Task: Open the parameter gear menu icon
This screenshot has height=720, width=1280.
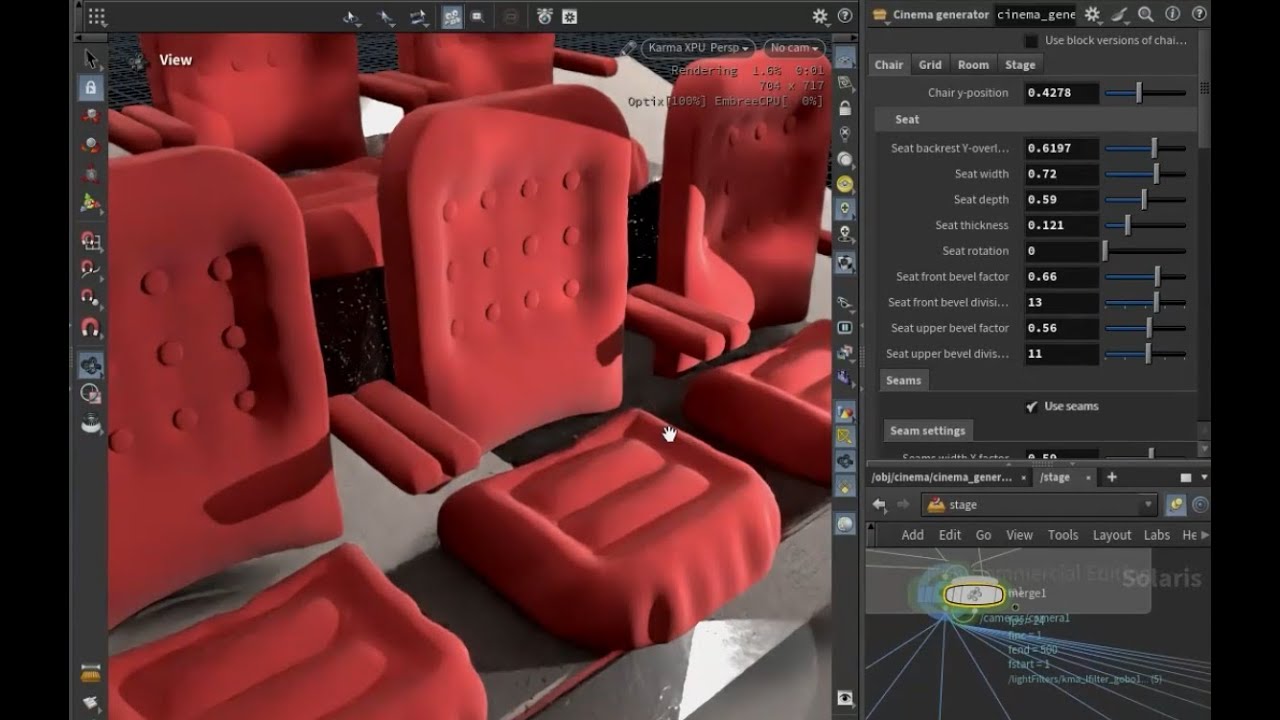Action: [x=1093, y=15]
